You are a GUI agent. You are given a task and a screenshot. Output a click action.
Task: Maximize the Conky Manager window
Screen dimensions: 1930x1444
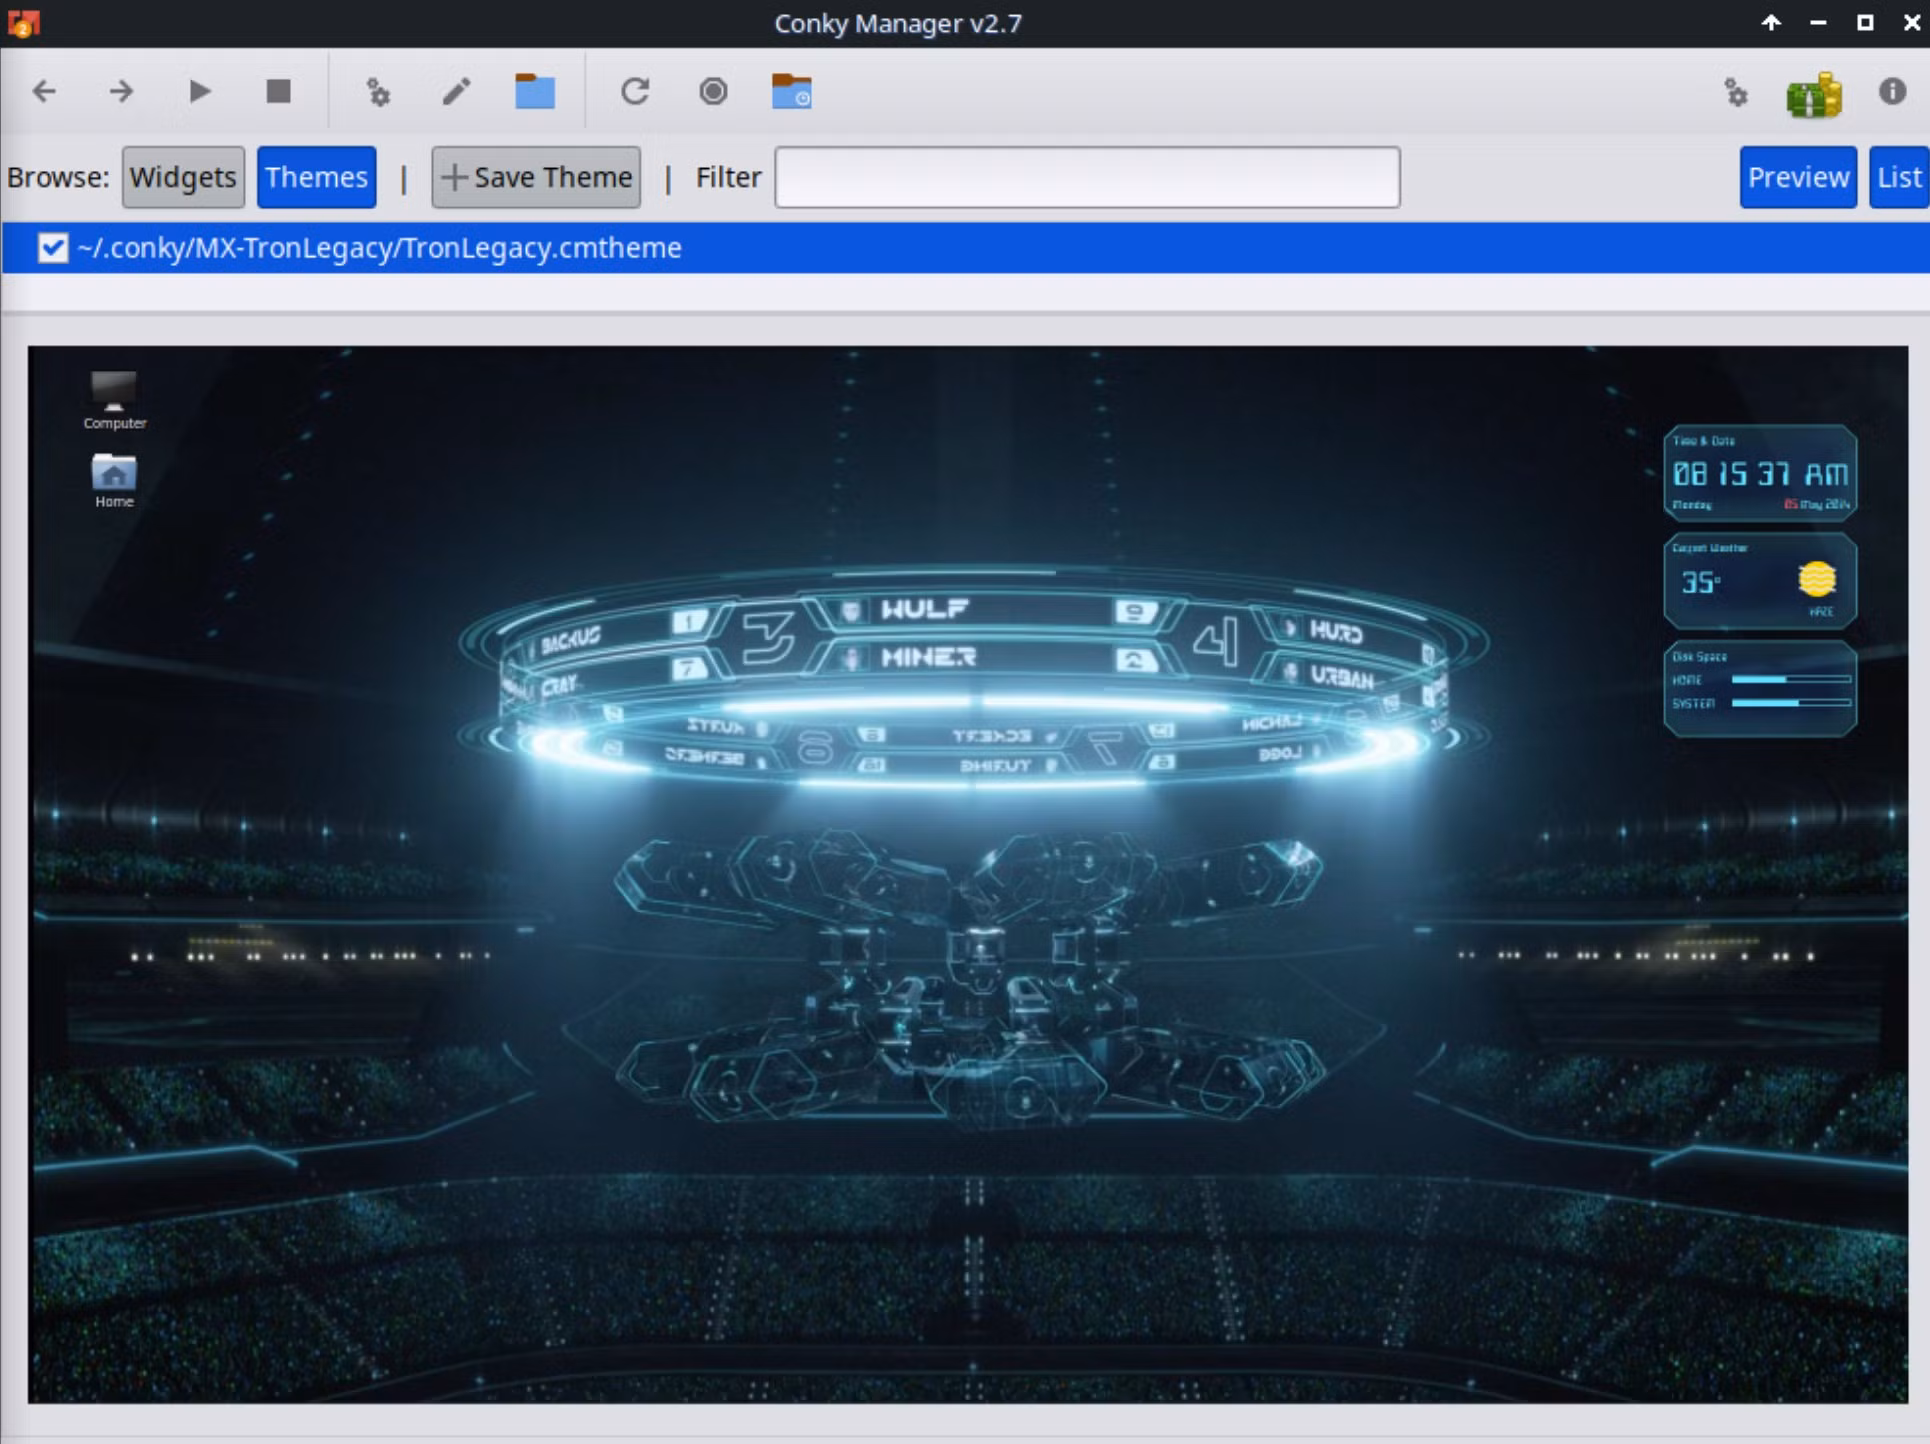[x=1865, y=22]
